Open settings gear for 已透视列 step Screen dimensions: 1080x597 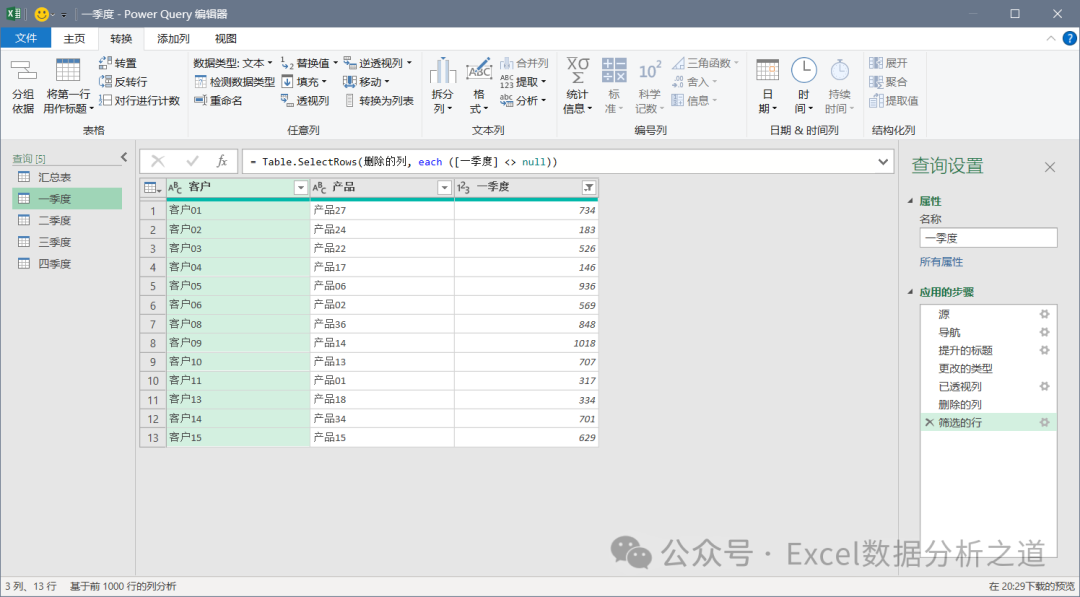1044,386
